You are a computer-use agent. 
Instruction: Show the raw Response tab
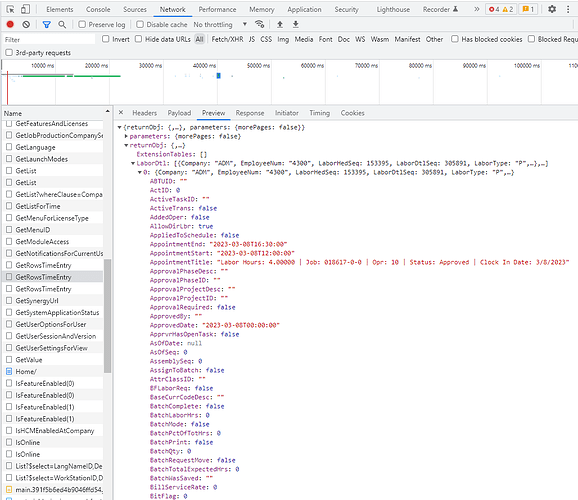pyautogui.click(x=250, y=113)
